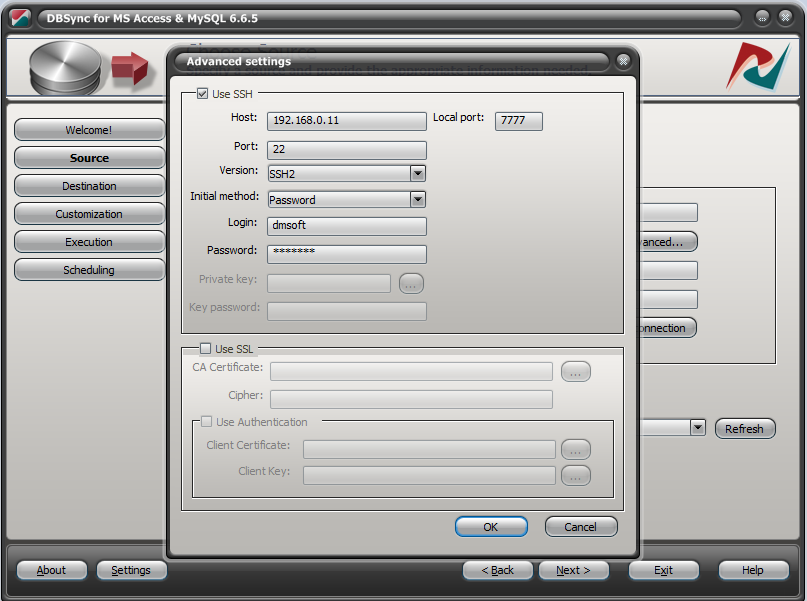This screenshot has height=601, width=807.
Task: Toggle the Use Authentication checkbox
Action: [206, 421]
